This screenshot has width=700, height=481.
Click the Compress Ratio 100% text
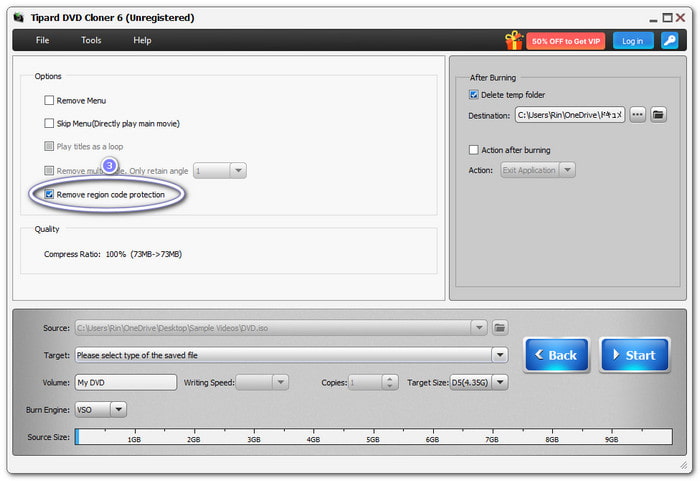pos(113,254)
